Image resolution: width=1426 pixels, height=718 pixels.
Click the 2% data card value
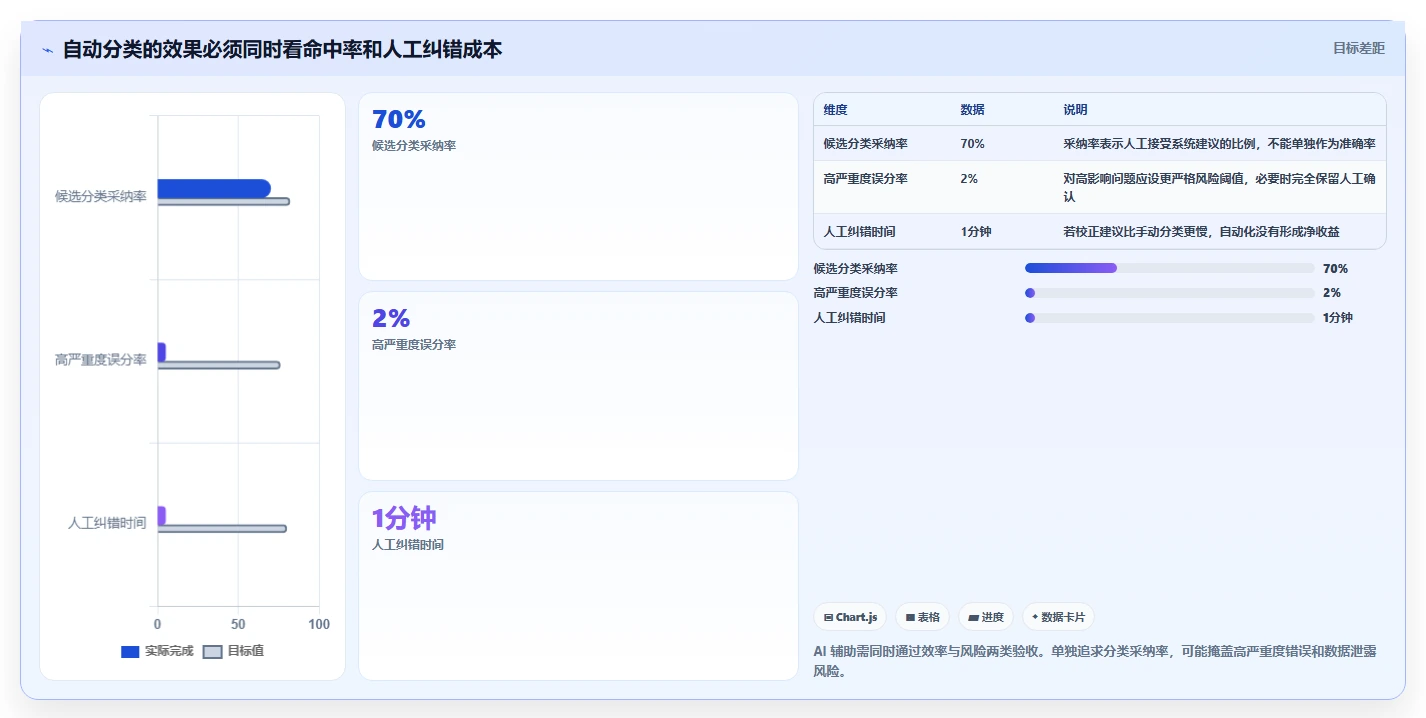pyautogui.click(x=391, y=318)
